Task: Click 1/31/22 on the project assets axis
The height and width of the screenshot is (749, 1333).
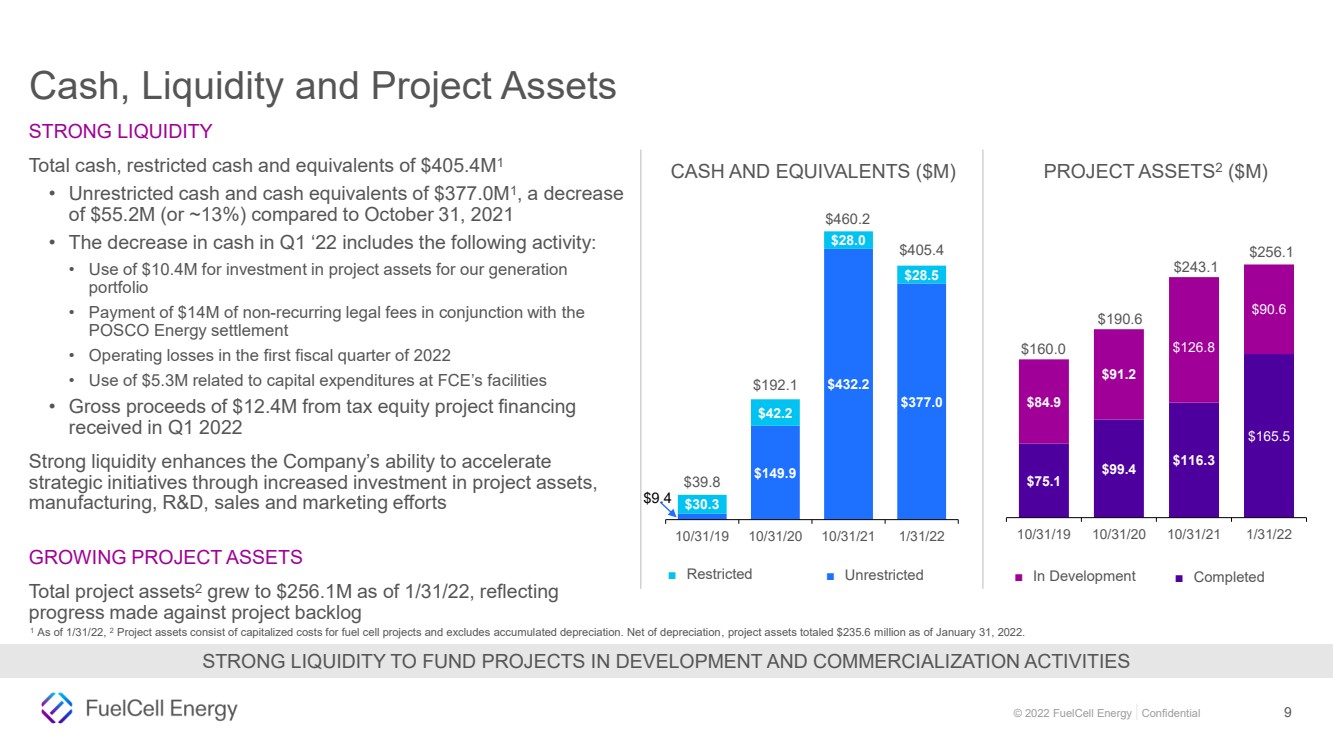Action: [x=1269, y=535]
